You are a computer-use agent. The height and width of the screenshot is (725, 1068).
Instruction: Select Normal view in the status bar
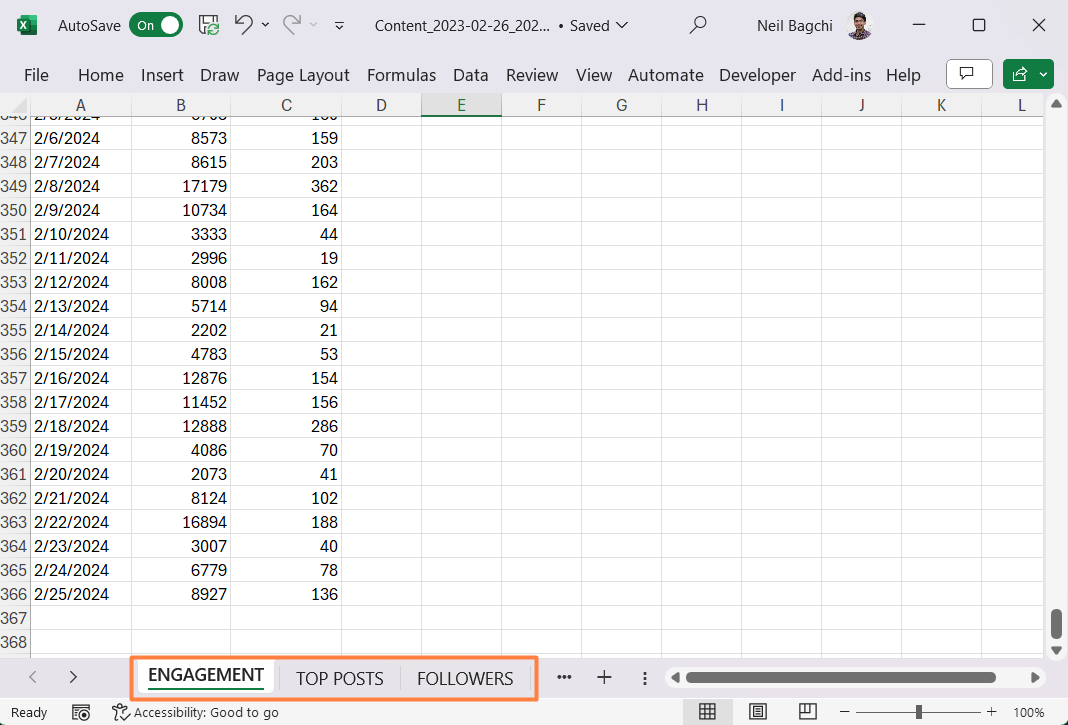(x=708, y=711)
